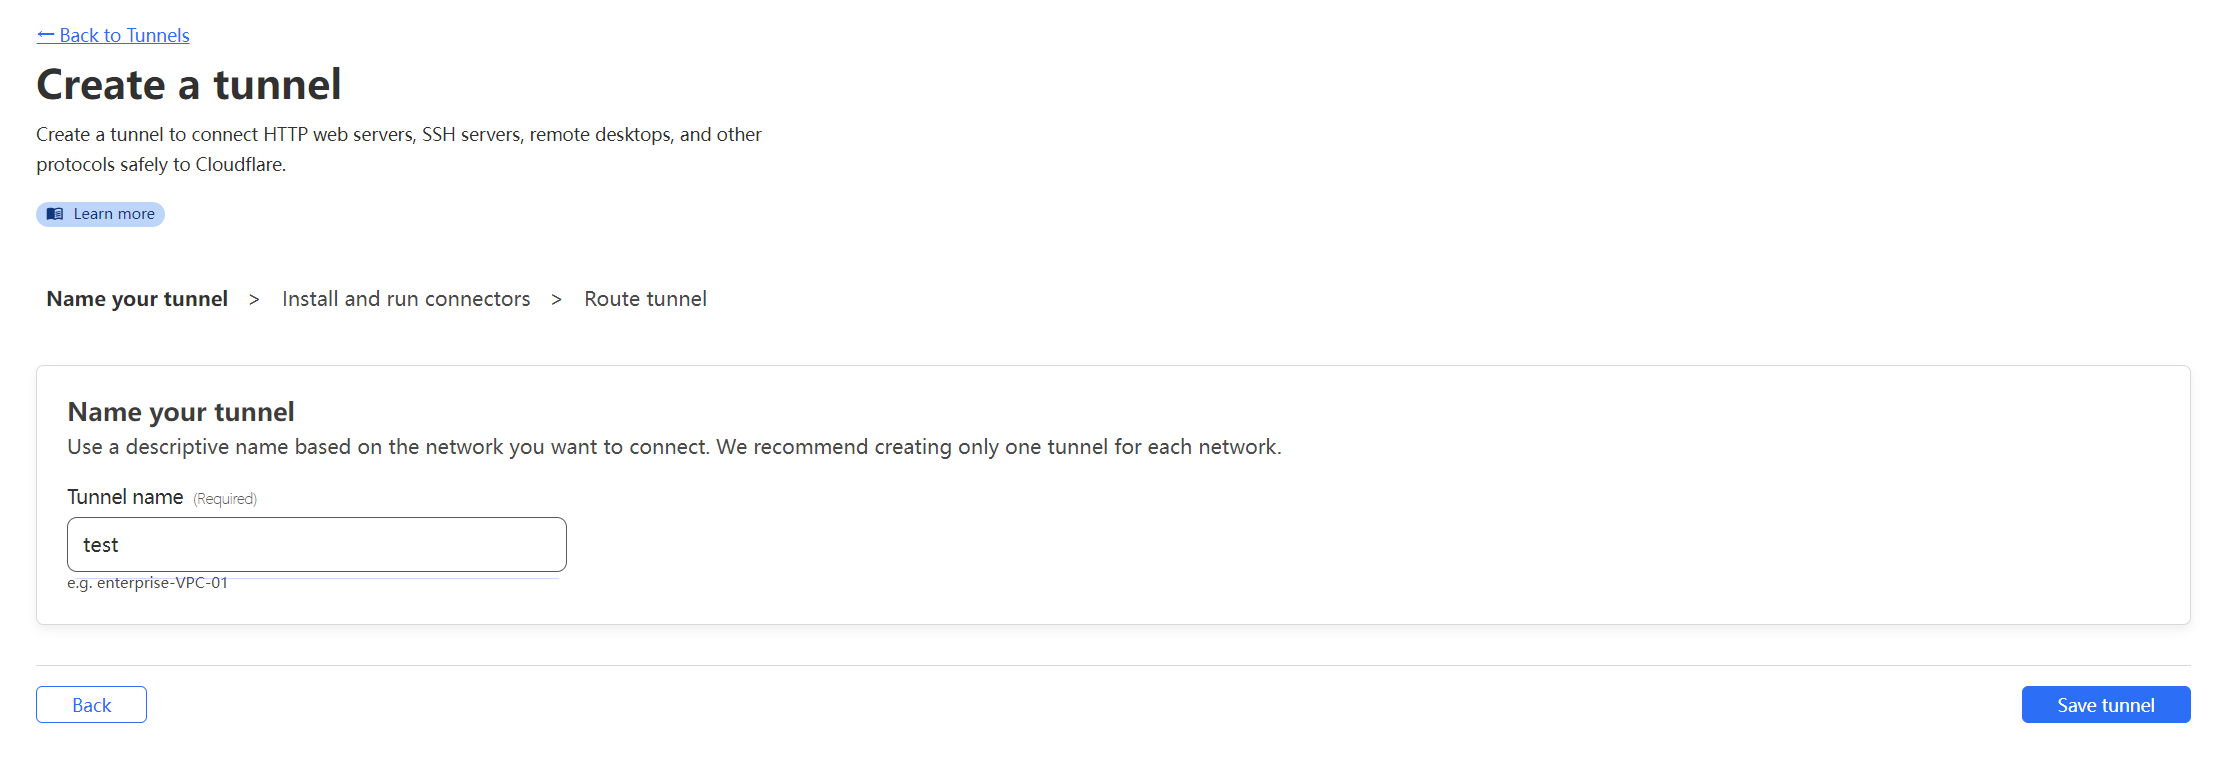
Task: Go to Install and run connectors step
Action: [406, 299]
